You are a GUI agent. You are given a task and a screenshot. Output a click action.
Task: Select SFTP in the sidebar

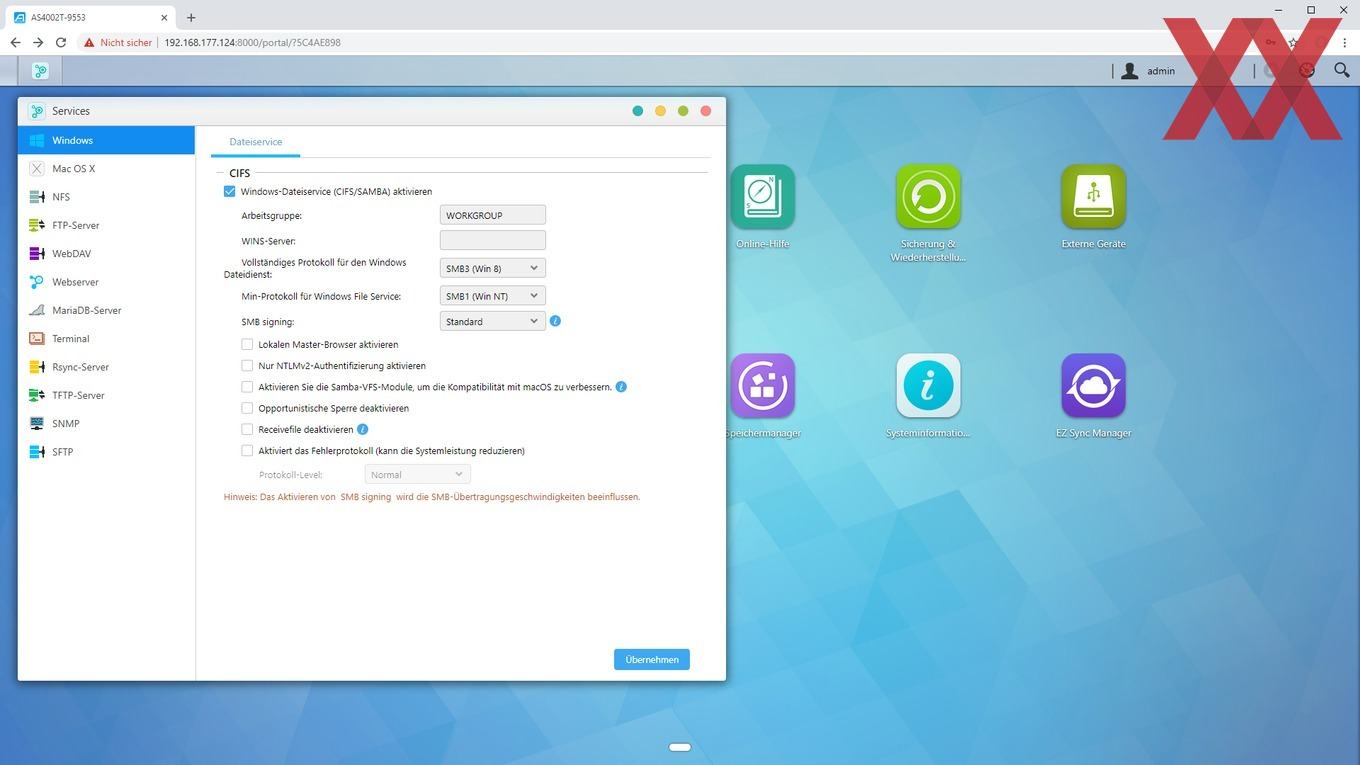point(106,452)
